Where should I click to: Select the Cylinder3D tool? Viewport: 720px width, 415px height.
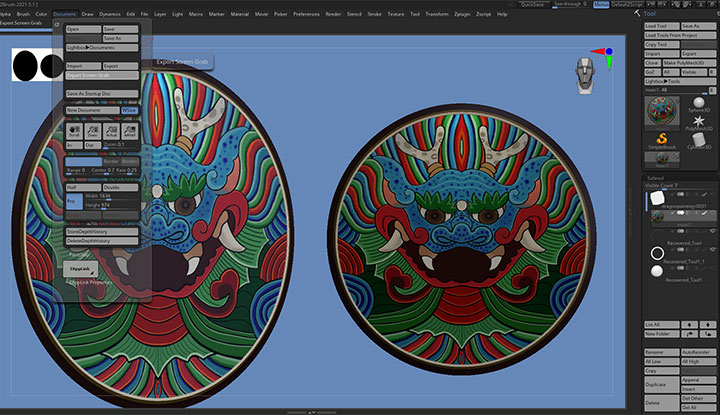pyautogui.click(x=699, y=141)
